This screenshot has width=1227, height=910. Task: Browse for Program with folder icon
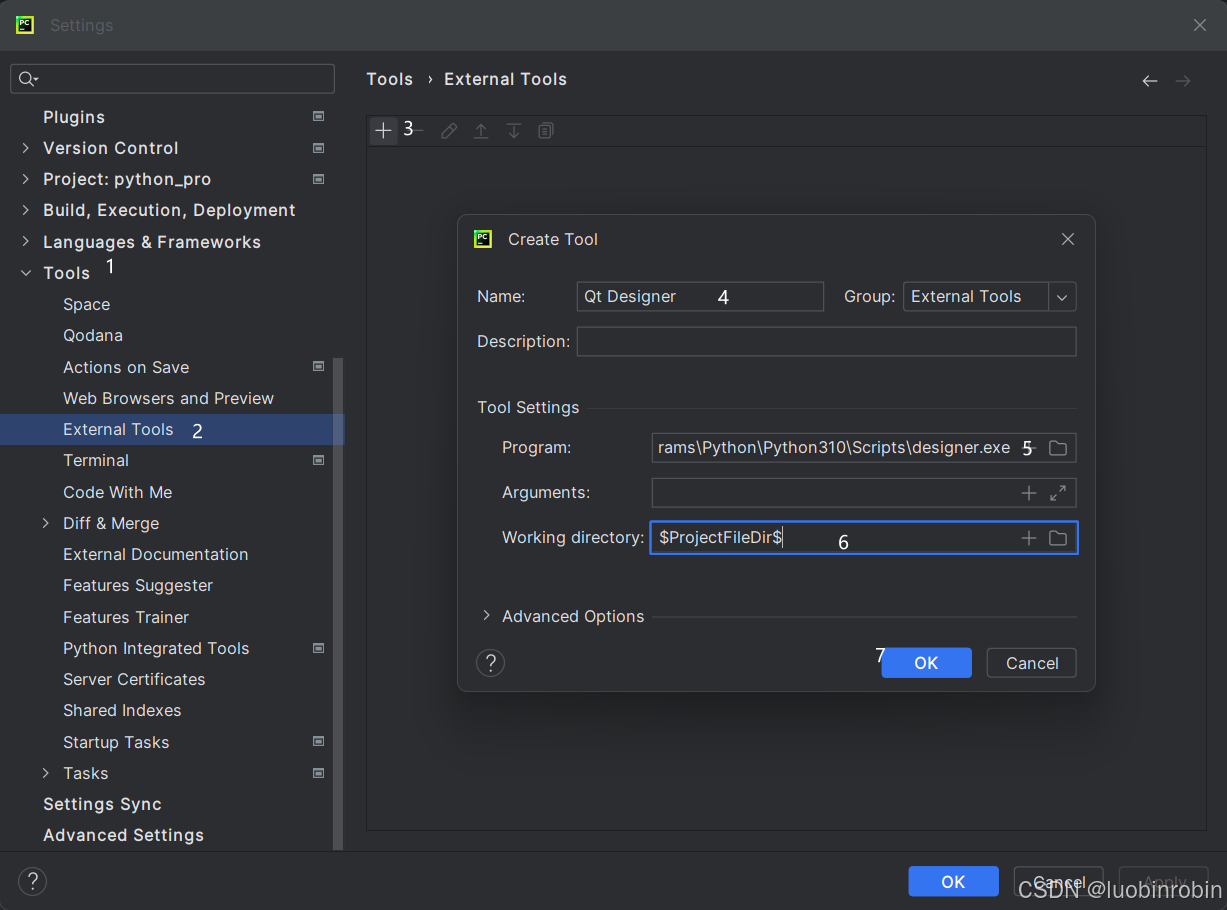click(x=1058, y=448)
